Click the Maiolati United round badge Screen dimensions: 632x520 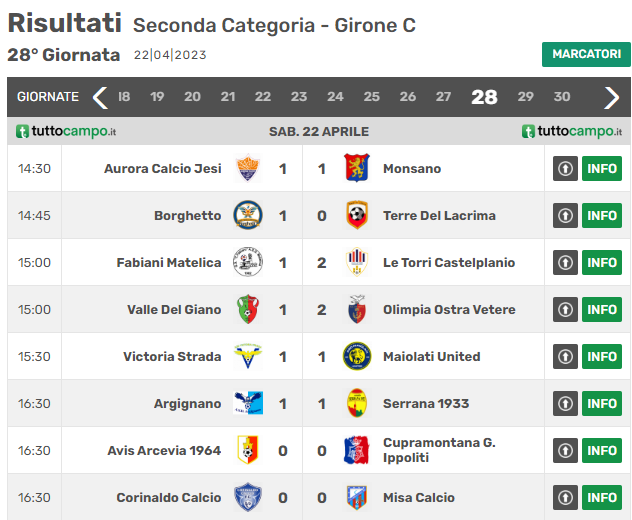coord(357,356)
